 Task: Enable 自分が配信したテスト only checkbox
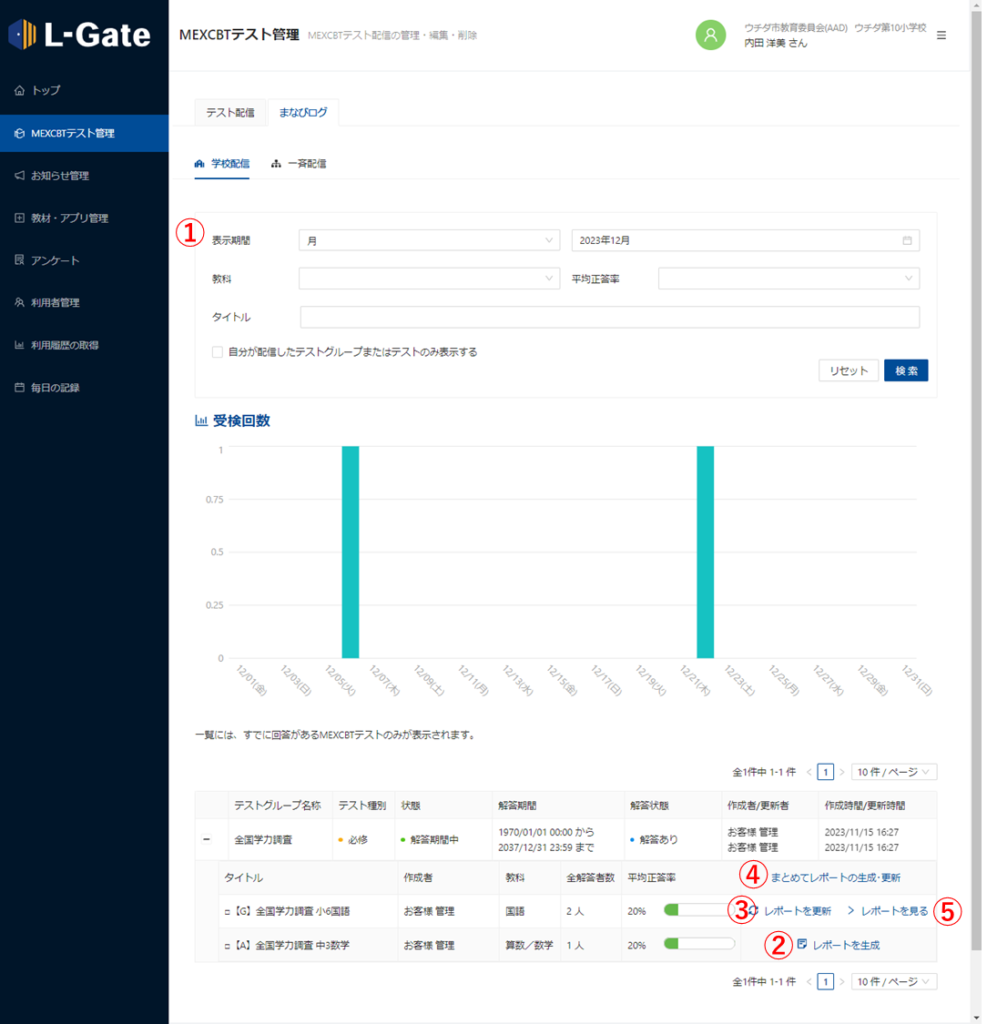tap(217, 352)
